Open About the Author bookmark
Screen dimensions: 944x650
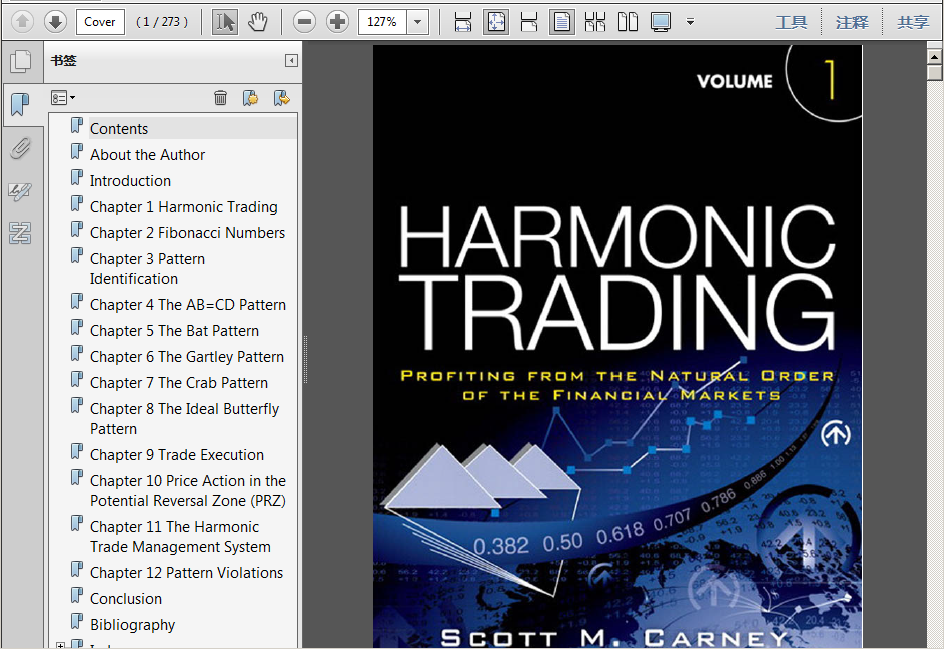pos(148,155)
